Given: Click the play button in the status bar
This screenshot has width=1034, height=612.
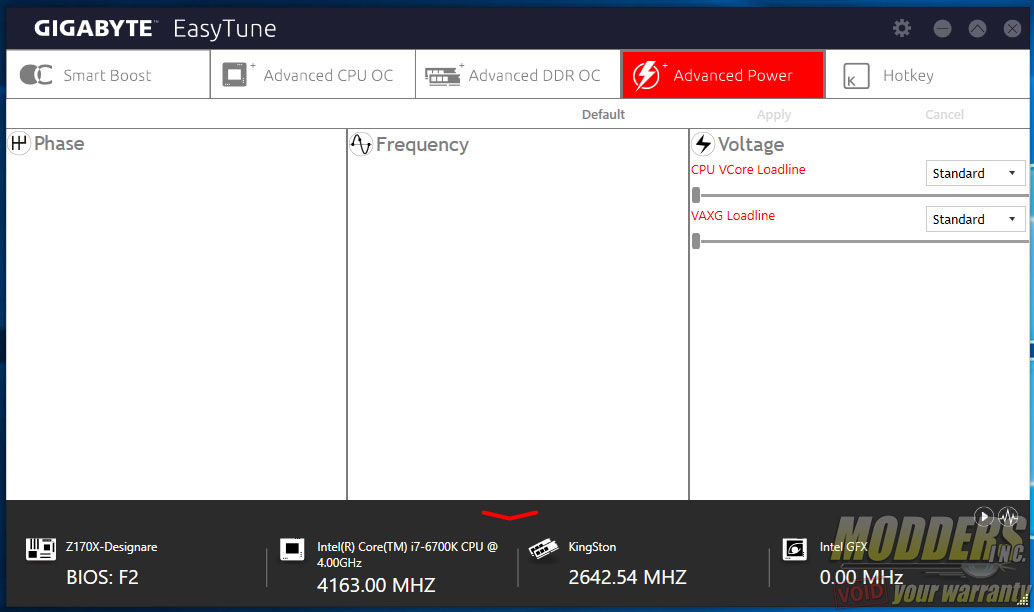Looking at the screenshot, I should coord(984,516).
